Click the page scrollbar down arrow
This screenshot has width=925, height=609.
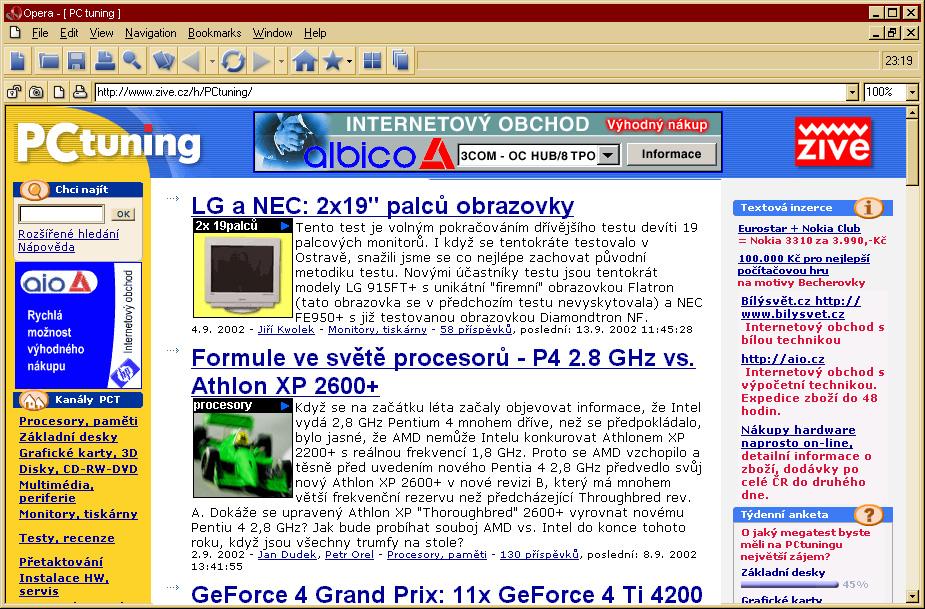point(912,596)
